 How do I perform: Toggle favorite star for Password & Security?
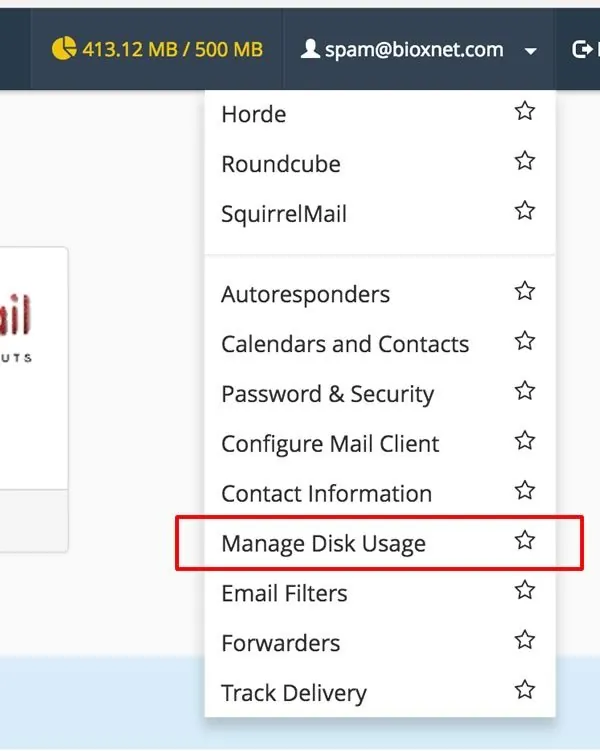coord(524,392)
